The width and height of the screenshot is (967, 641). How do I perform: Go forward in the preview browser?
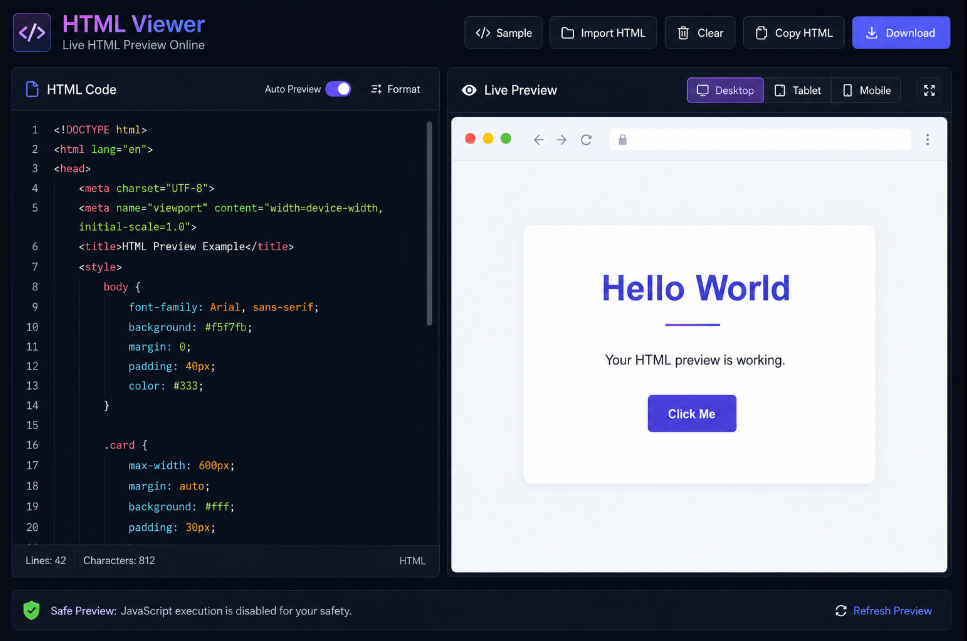point(561,139)
